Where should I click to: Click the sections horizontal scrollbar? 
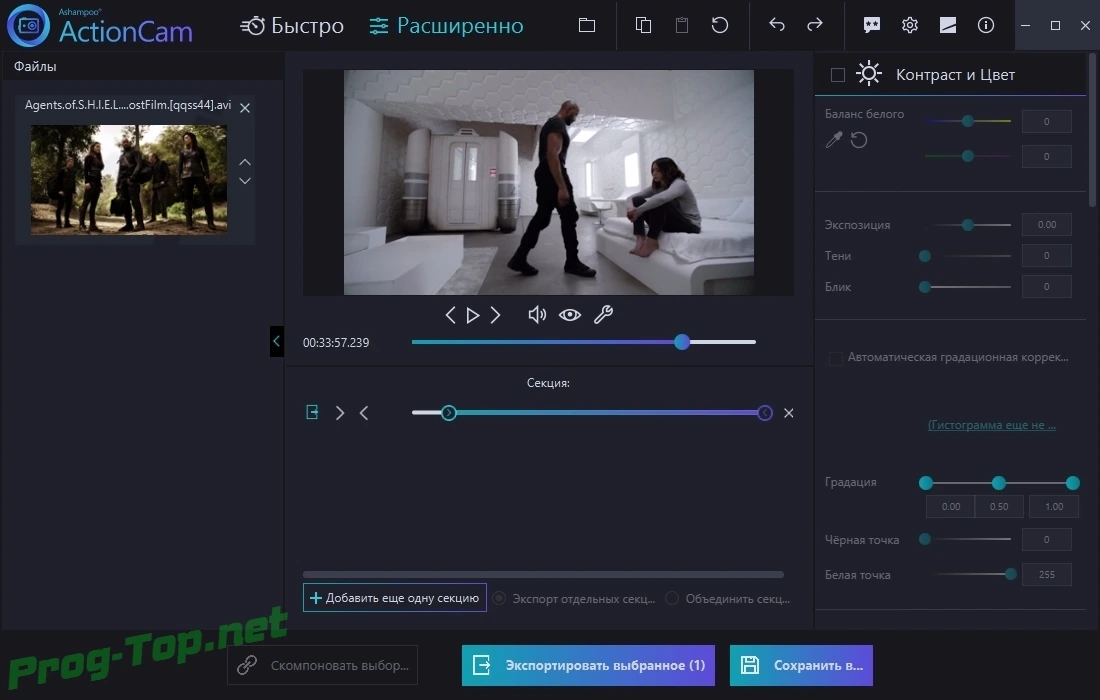pyautogui.click(x=544, y=574)
